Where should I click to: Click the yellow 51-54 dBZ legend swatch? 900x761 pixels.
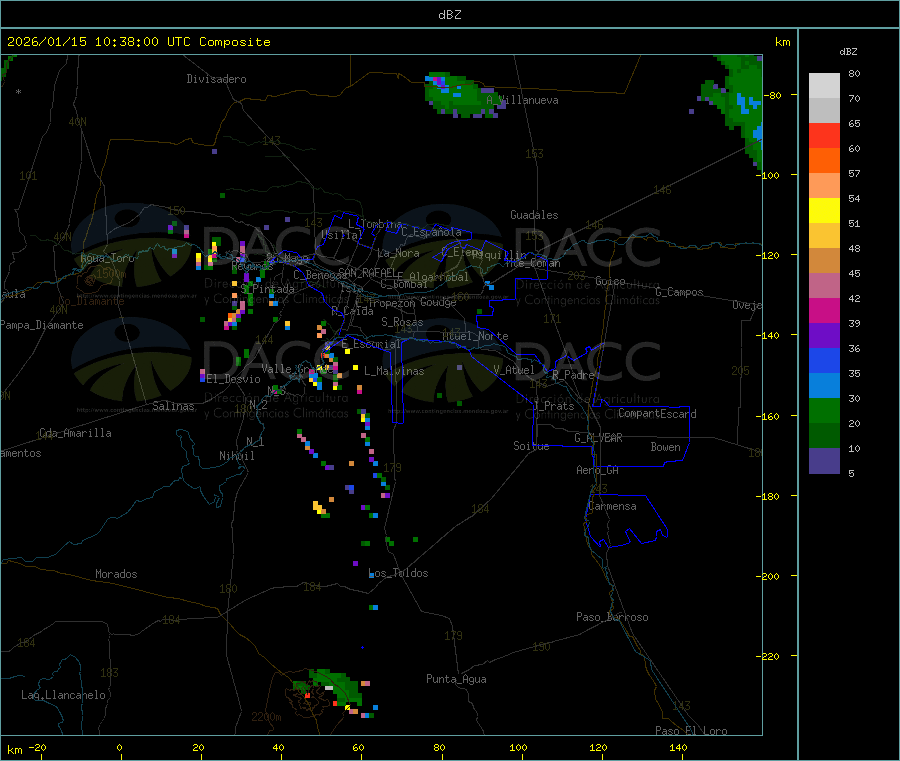[x=824, y=211]
